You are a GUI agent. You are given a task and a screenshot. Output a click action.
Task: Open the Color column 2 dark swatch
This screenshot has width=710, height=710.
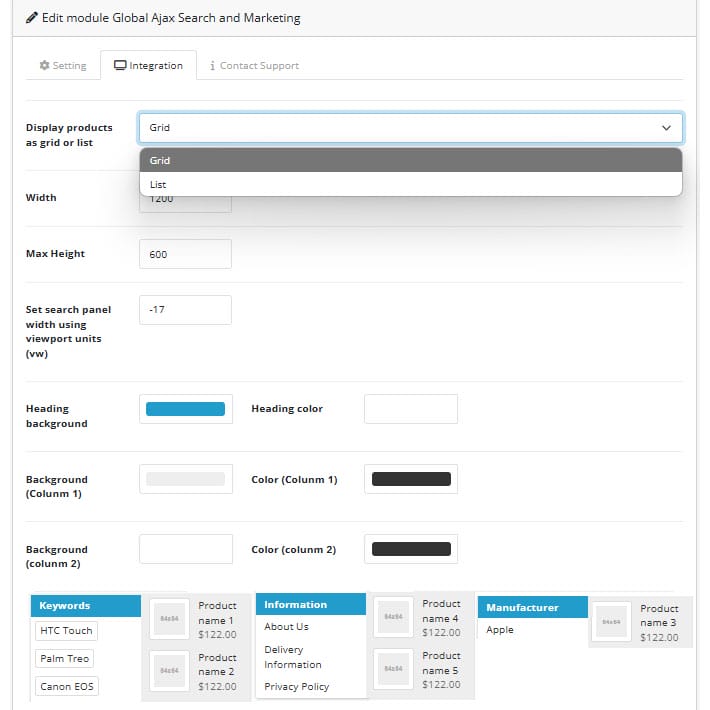410,549
